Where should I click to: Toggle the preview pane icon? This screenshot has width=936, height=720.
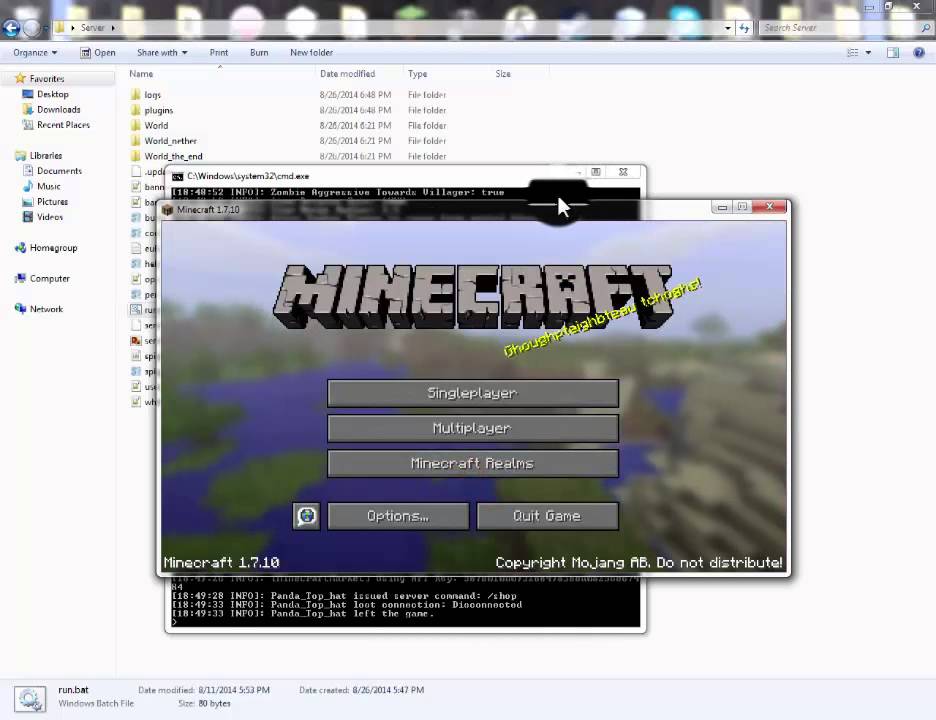893,53
